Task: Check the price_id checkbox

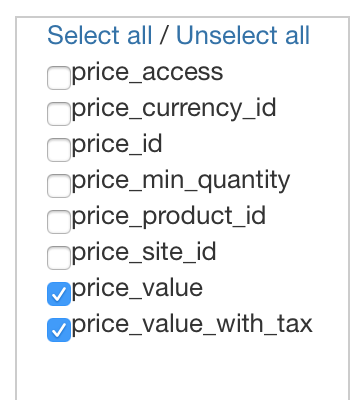Action: point(59,150)
